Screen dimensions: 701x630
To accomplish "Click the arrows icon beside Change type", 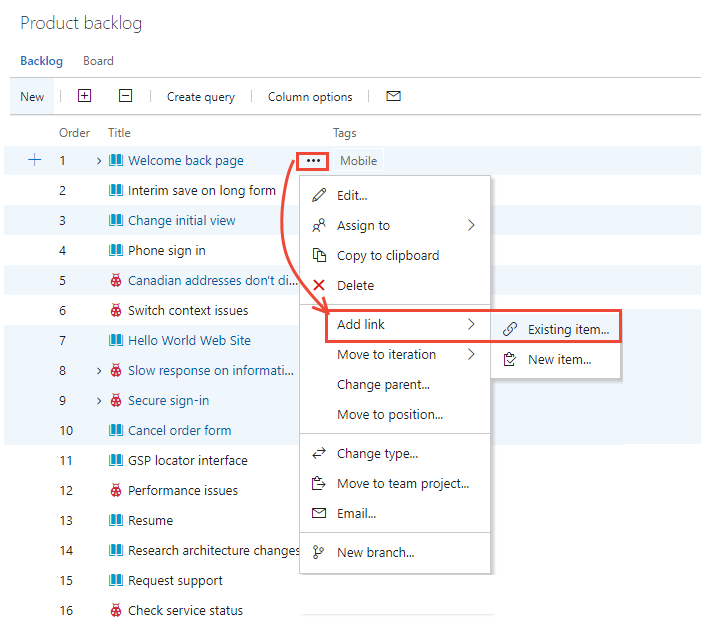I will [x=319, y=453].
